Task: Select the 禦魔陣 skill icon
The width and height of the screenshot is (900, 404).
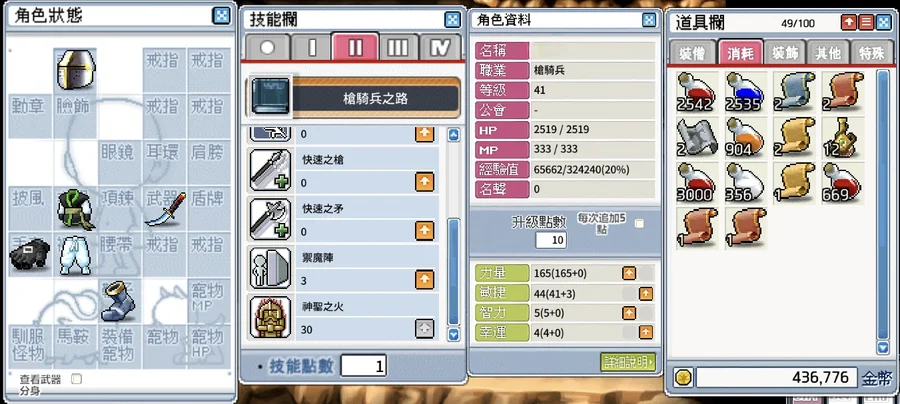Action: [x=270, y=268]
